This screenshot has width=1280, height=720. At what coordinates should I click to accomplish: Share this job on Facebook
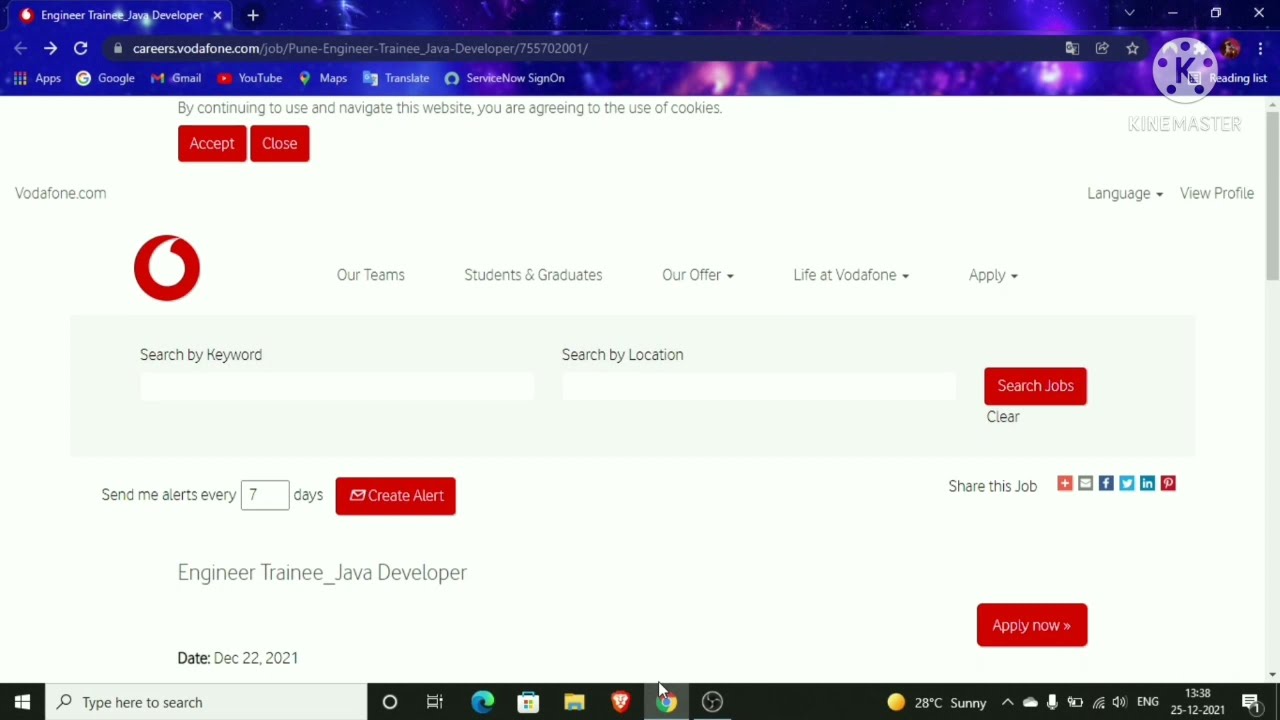pos(1106,484)
